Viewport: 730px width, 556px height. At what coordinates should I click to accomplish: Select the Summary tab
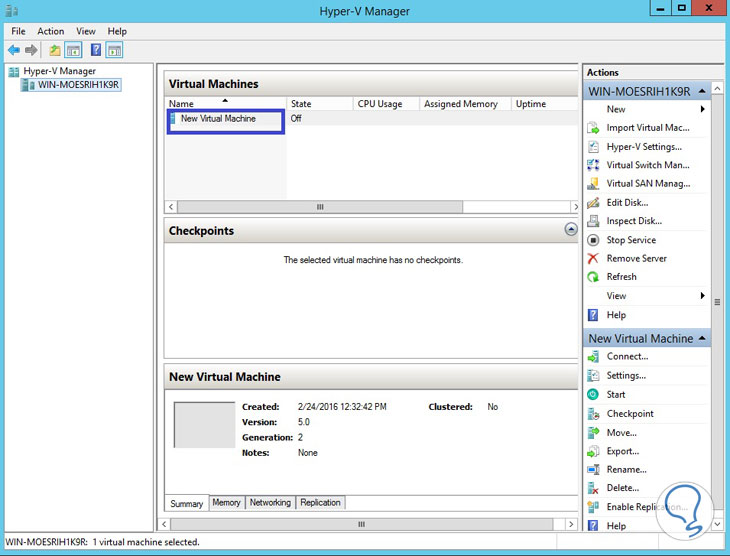(187, 503)
